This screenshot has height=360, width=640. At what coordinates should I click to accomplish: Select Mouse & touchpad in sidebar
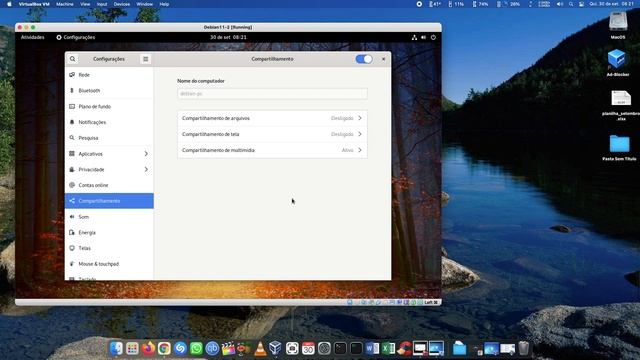tap(109, 264)
